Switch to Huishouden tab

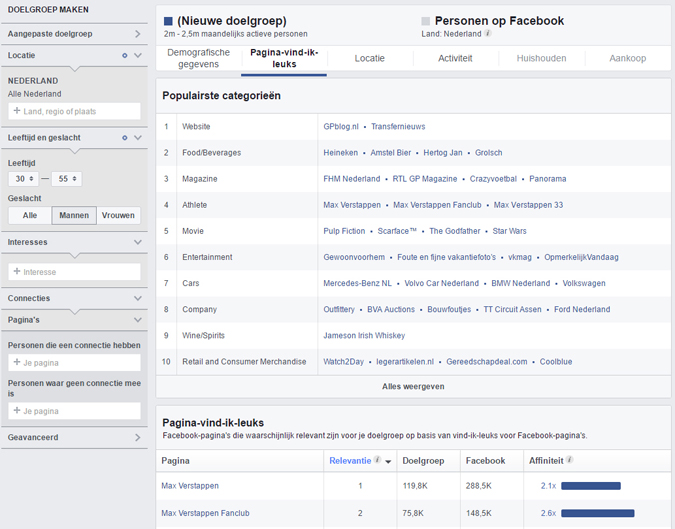click(x=542, y=58)
